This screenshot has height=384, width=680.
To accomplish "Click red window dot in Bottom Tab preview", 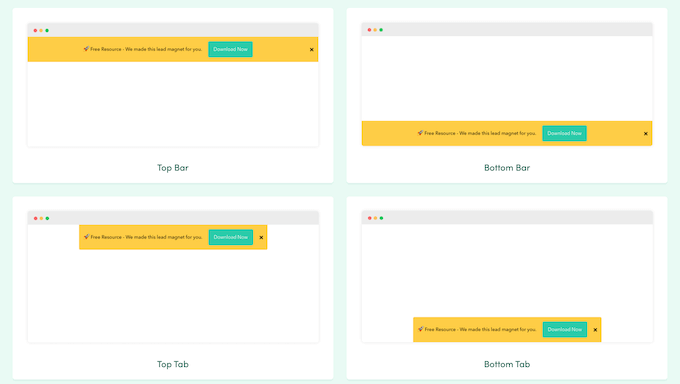I will [x=369, y=218].
